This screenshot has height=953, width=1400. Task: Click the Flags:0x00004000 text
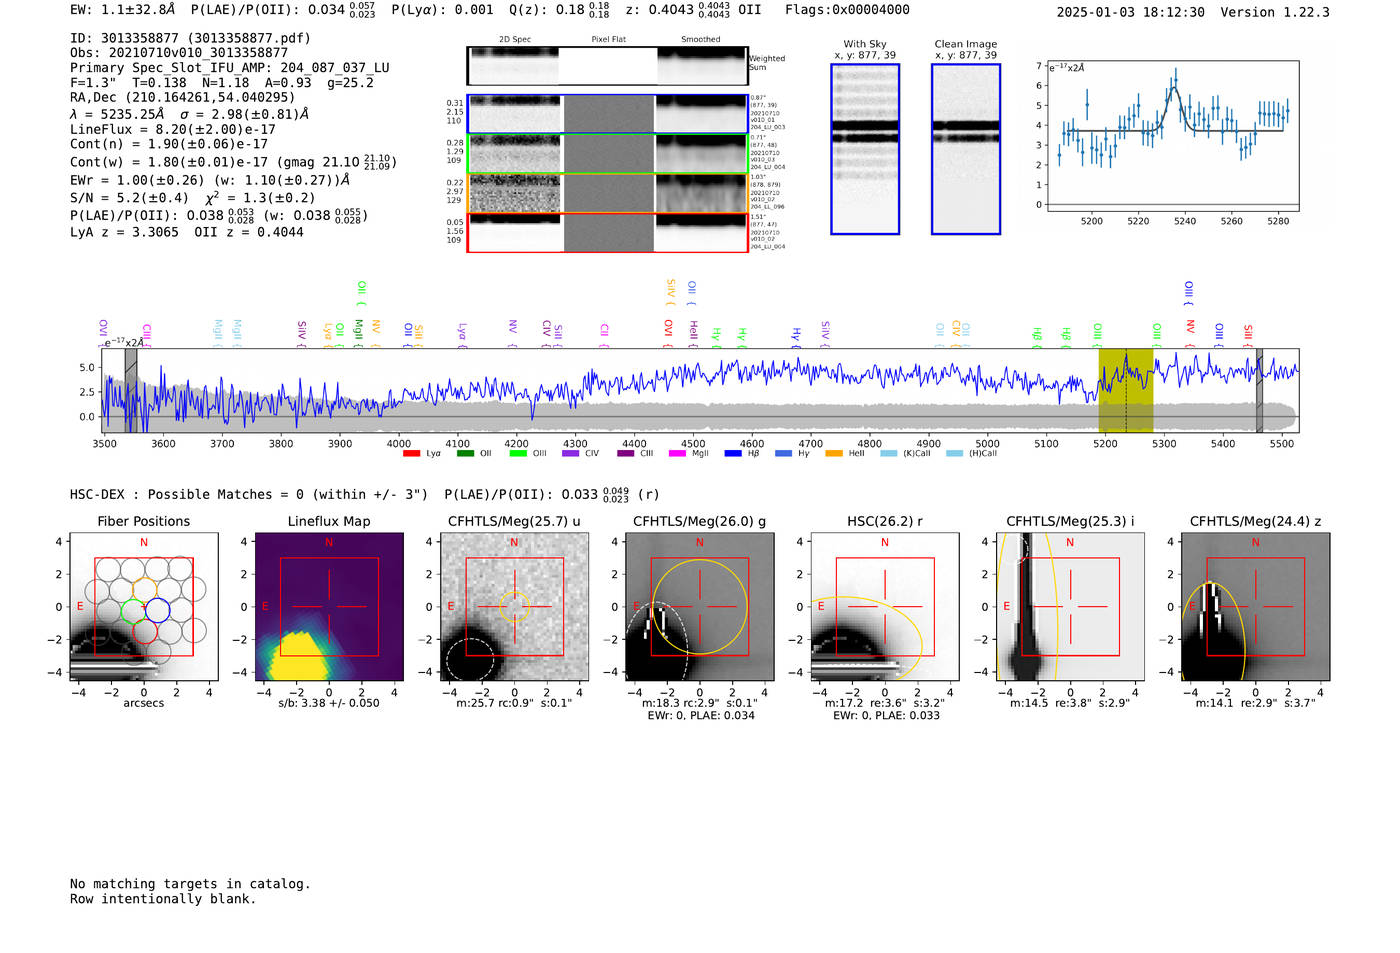(x=847, y=10)
